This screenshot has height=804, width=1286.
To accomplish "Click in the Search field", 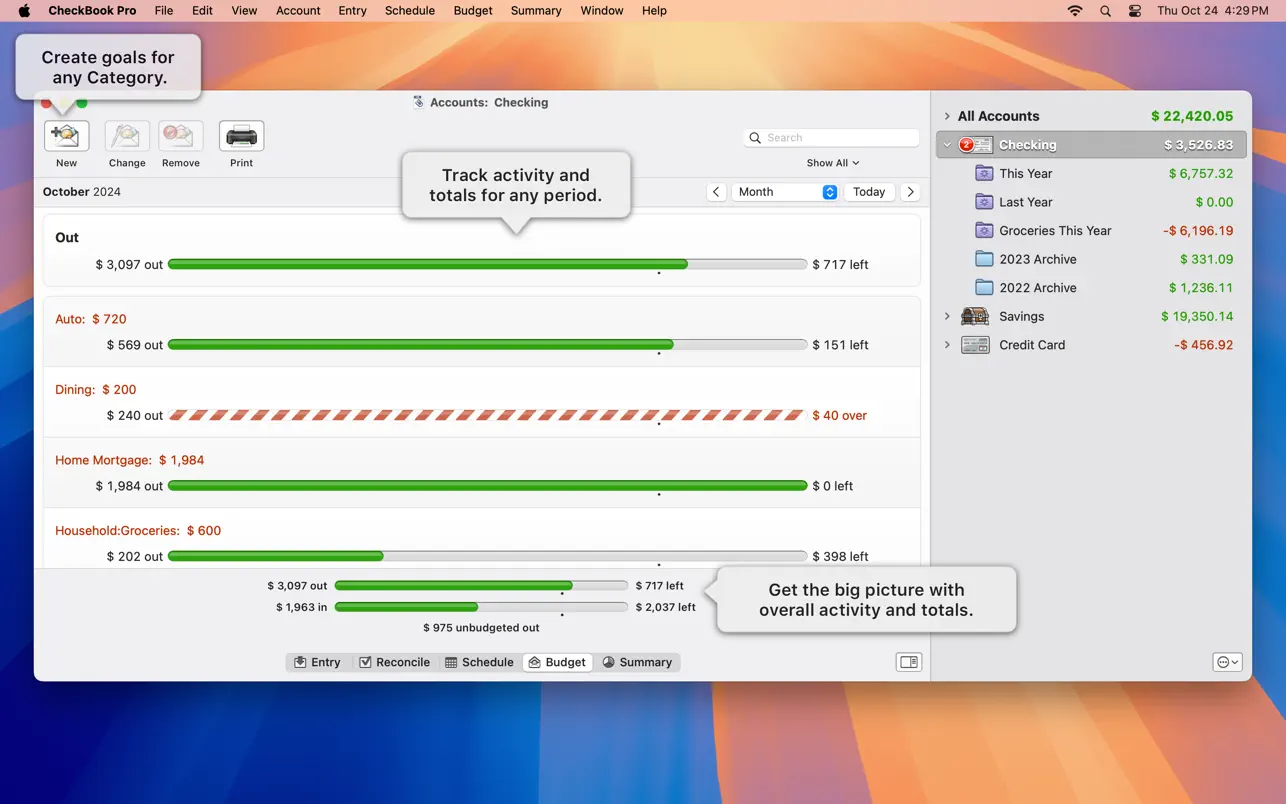I will [x=832, y=138].
